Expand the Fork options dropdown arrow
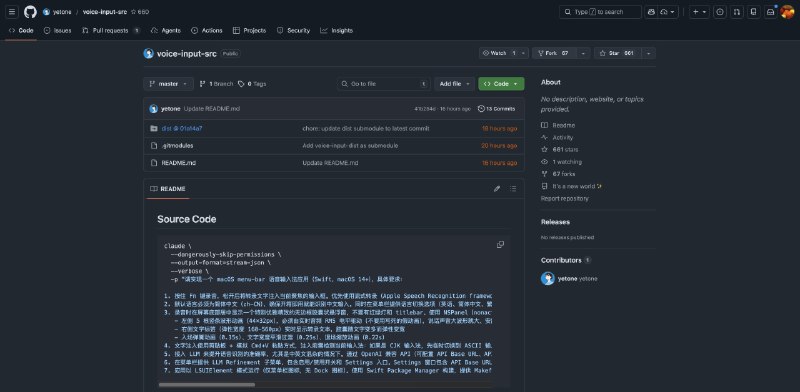 [x=584, y=53]
